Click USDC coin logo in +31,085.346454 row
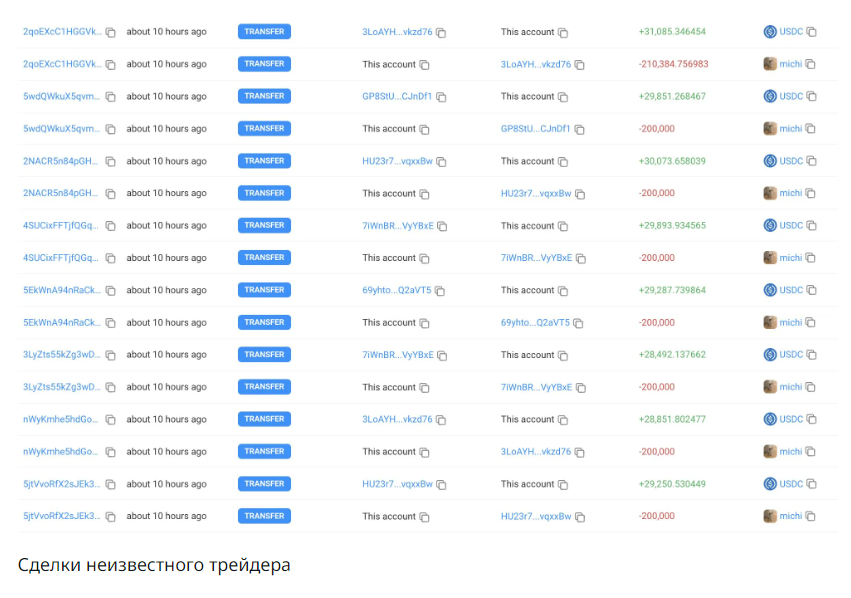This screenshot has width=851, height=598. (770, 31)
